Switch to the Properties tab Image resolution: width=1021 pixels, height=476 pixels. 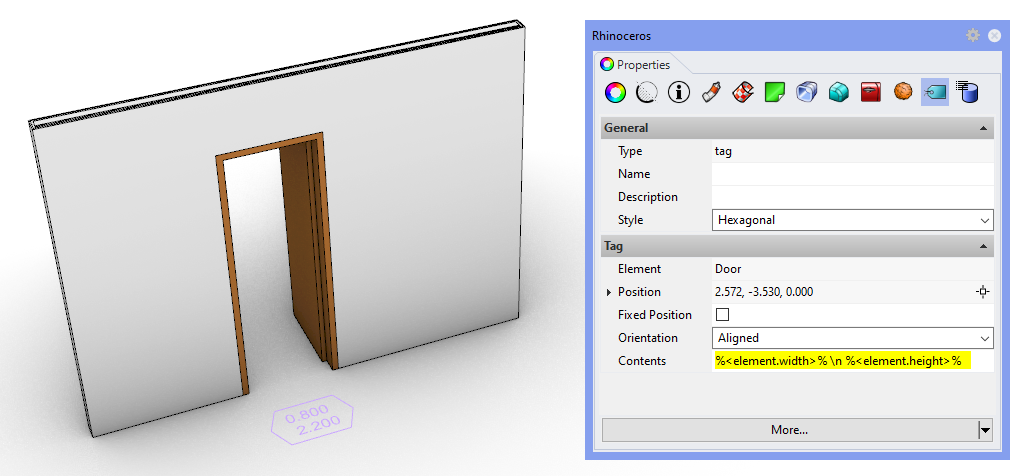(636, 64)
